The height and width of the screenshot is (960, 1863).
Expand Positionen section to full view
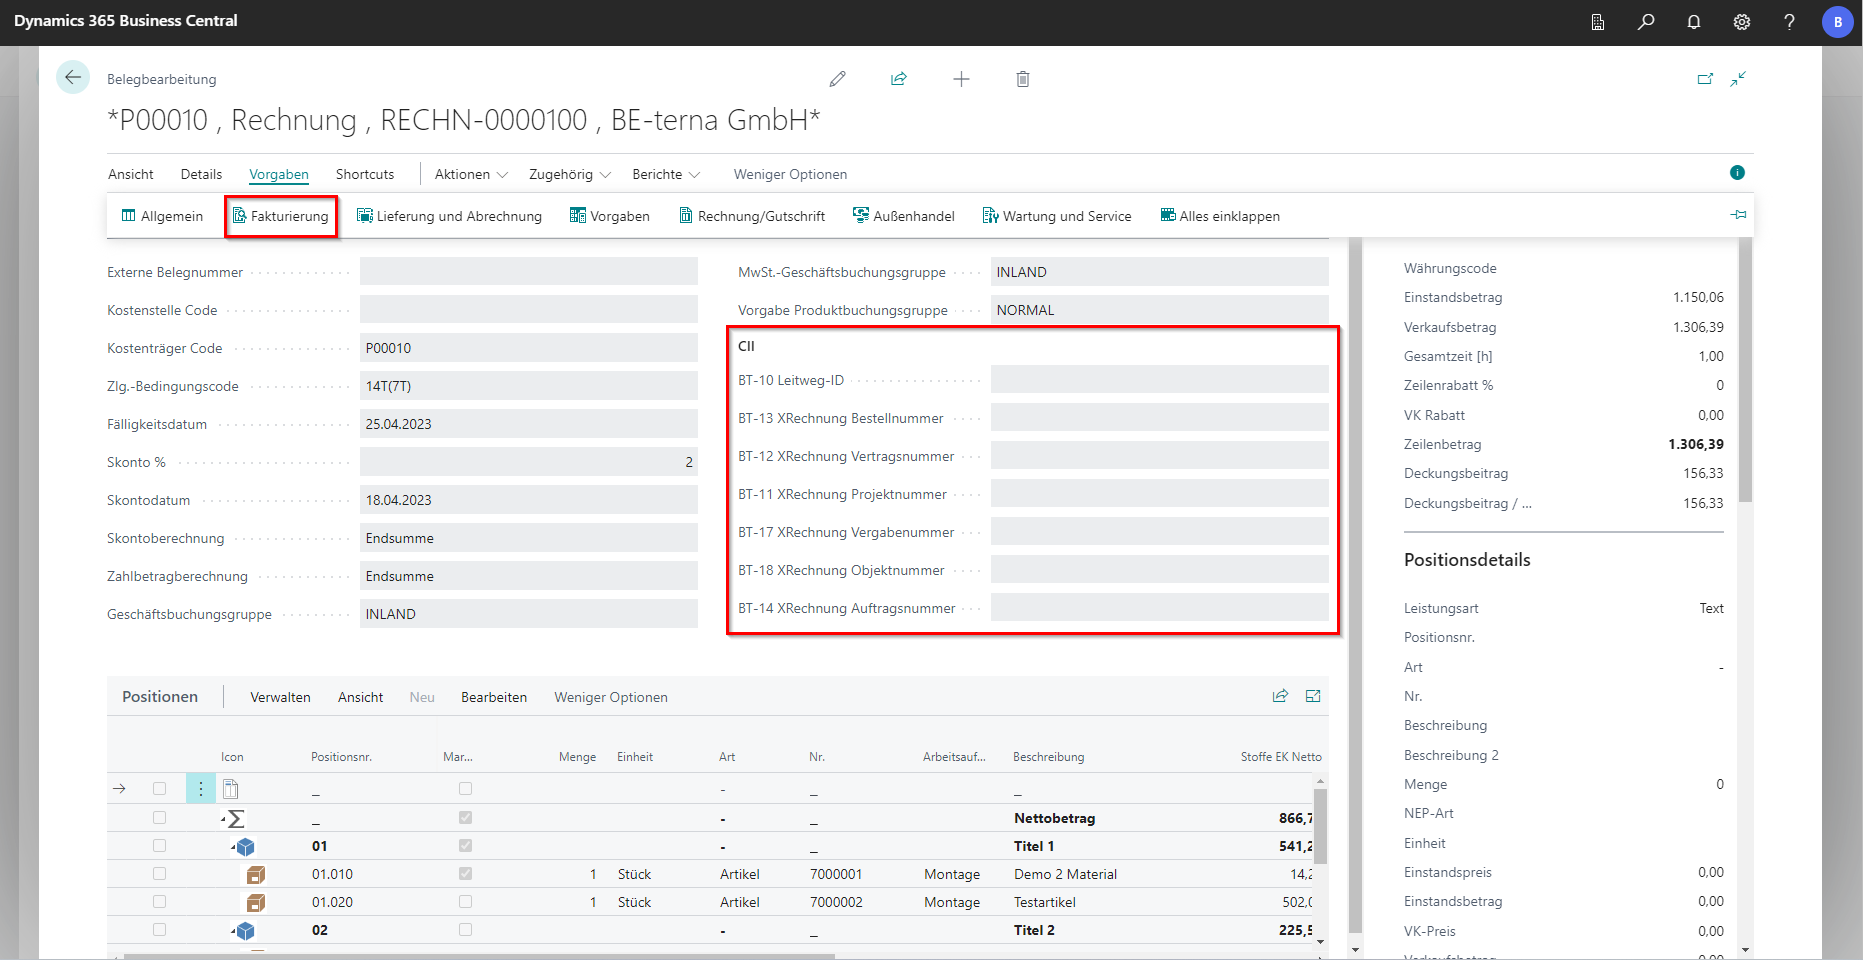coord(1313,696)
